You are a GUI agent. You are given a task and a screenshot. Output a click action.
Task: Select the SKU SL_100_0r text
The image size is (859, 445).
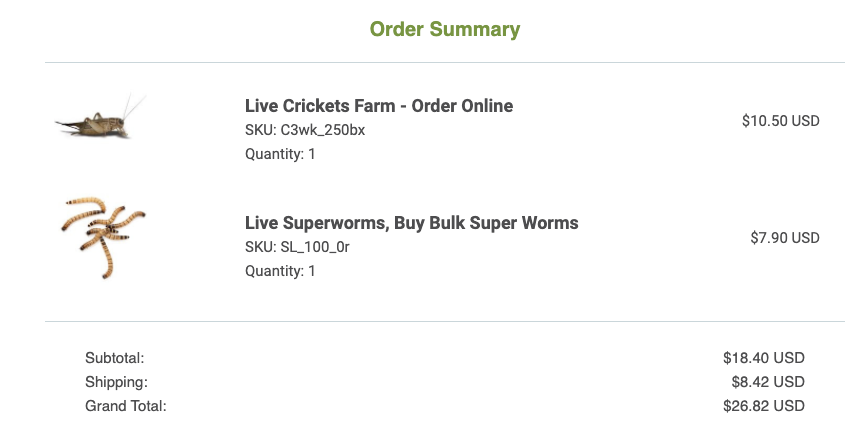tap(297, 247)
